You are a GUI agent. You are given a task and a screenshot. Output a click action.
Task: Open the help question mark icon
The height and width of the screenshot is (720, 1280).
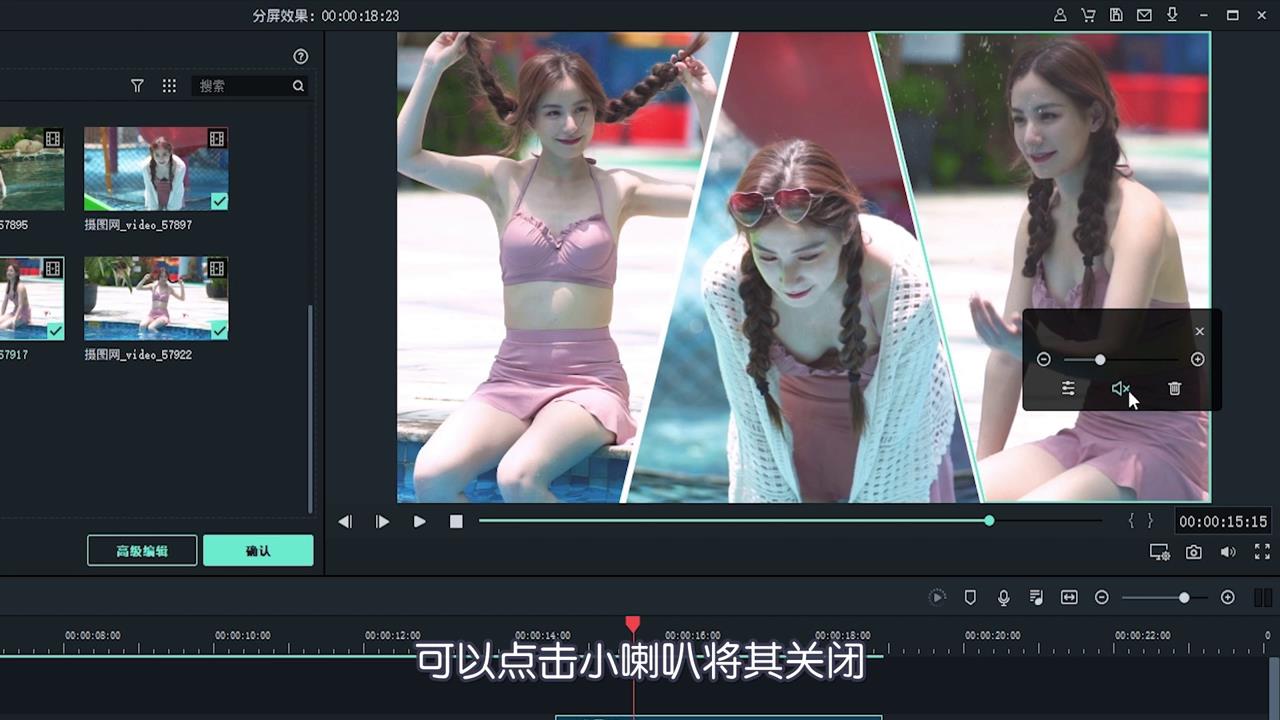click(301, 57)
